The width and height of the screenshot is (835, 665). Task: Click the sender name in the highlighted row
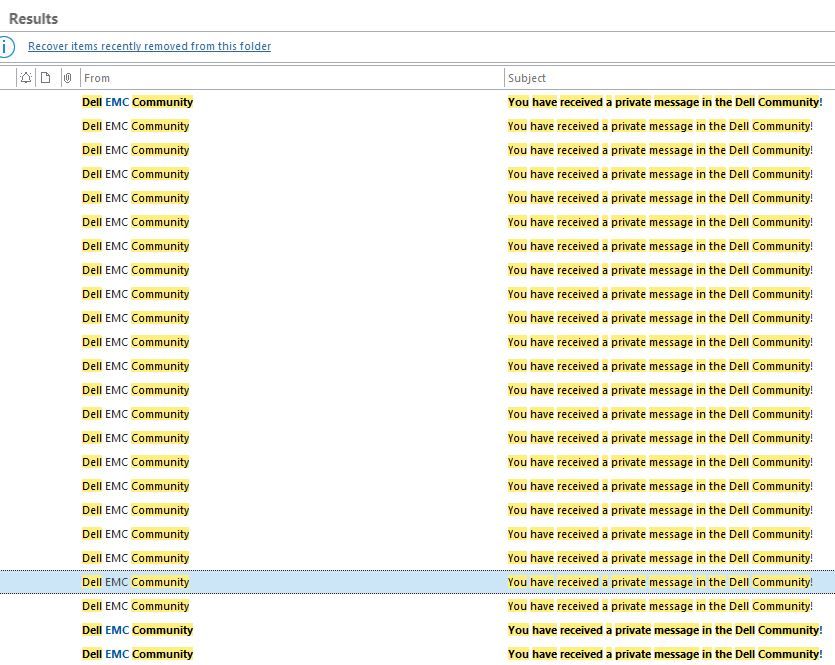[x=136, y=582]
